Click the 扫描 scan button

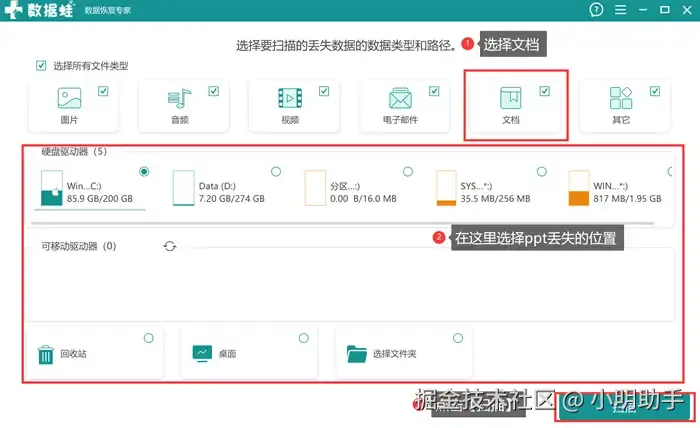tap(624, 407)
